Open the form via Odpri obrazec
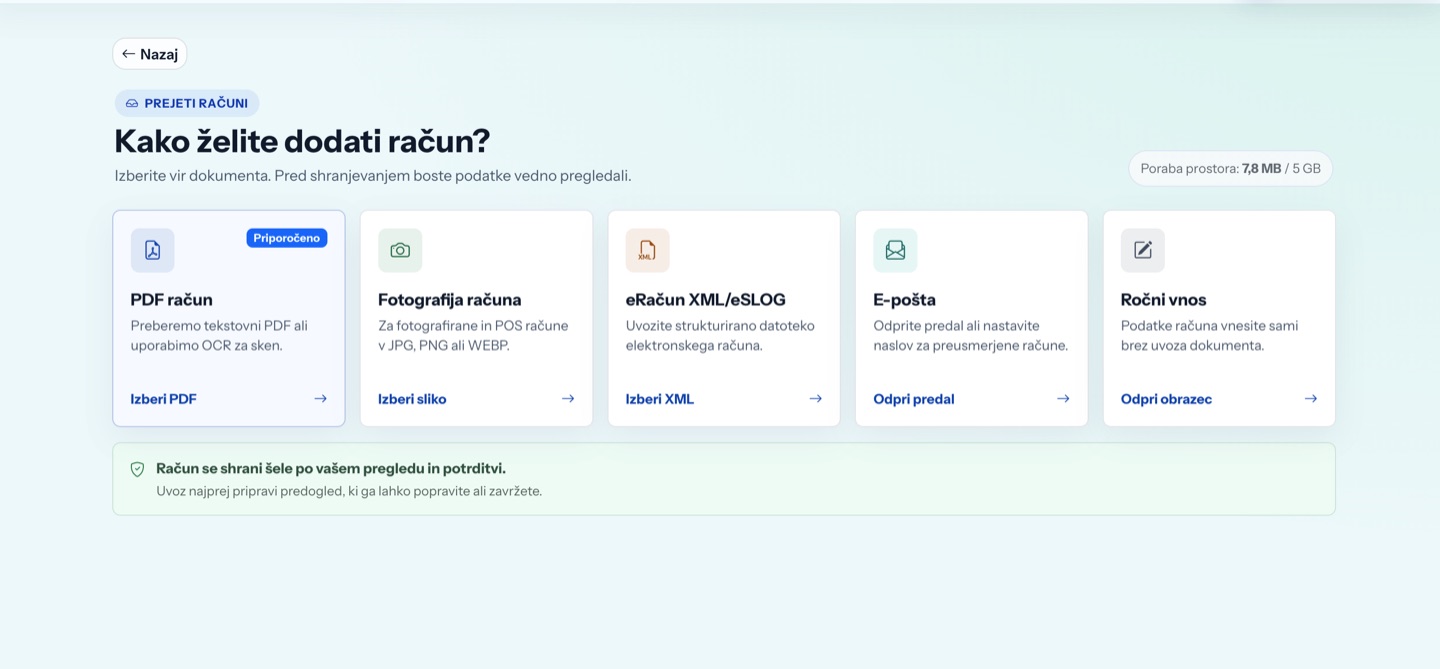 point(1166,399)
